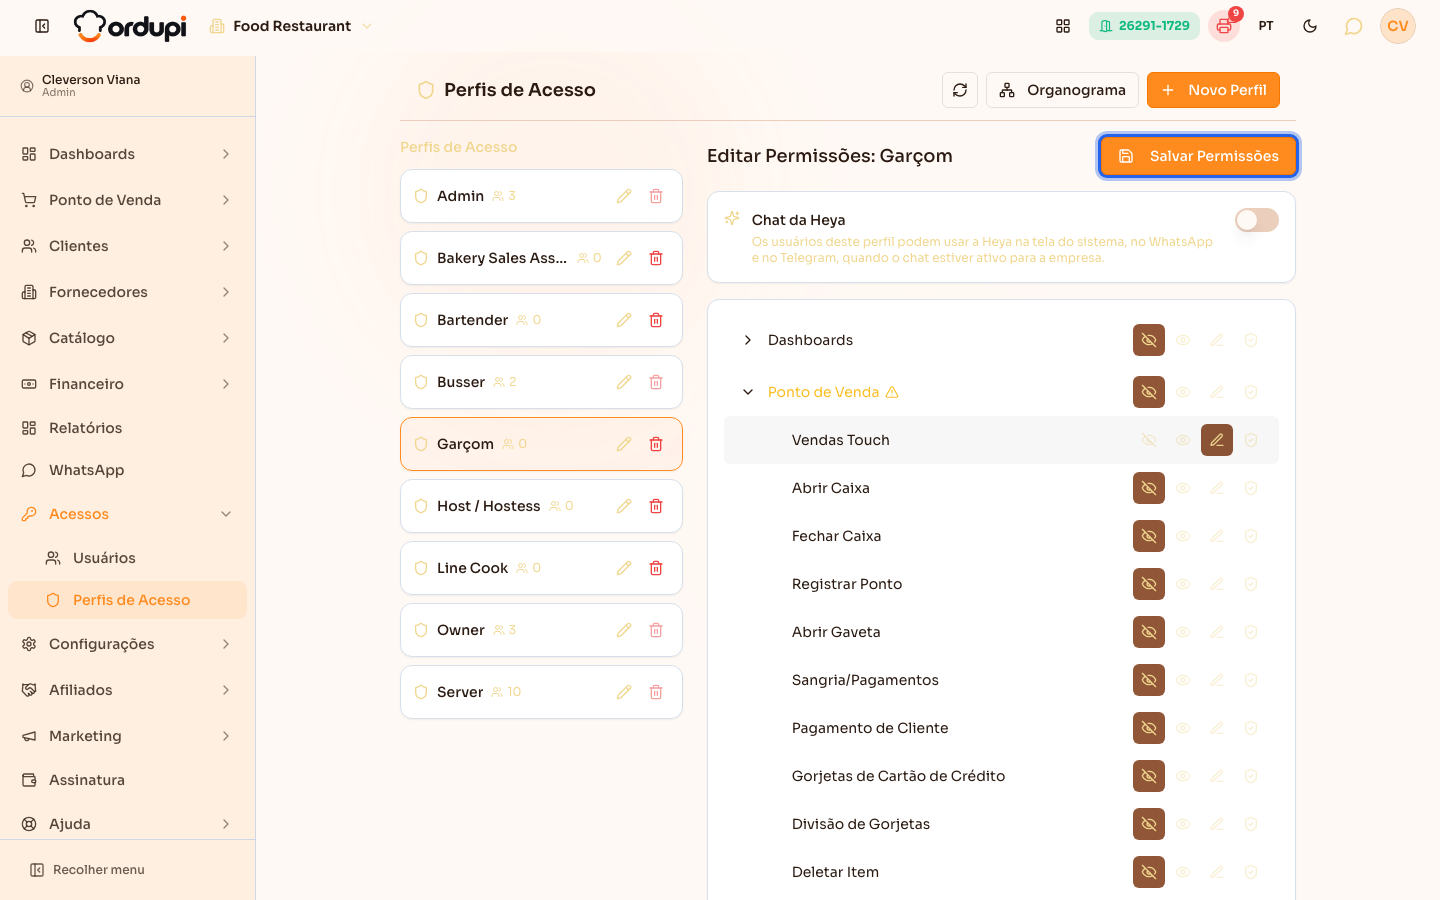Set Abrir Caixa permission to view

click(x=1183, y=488)
